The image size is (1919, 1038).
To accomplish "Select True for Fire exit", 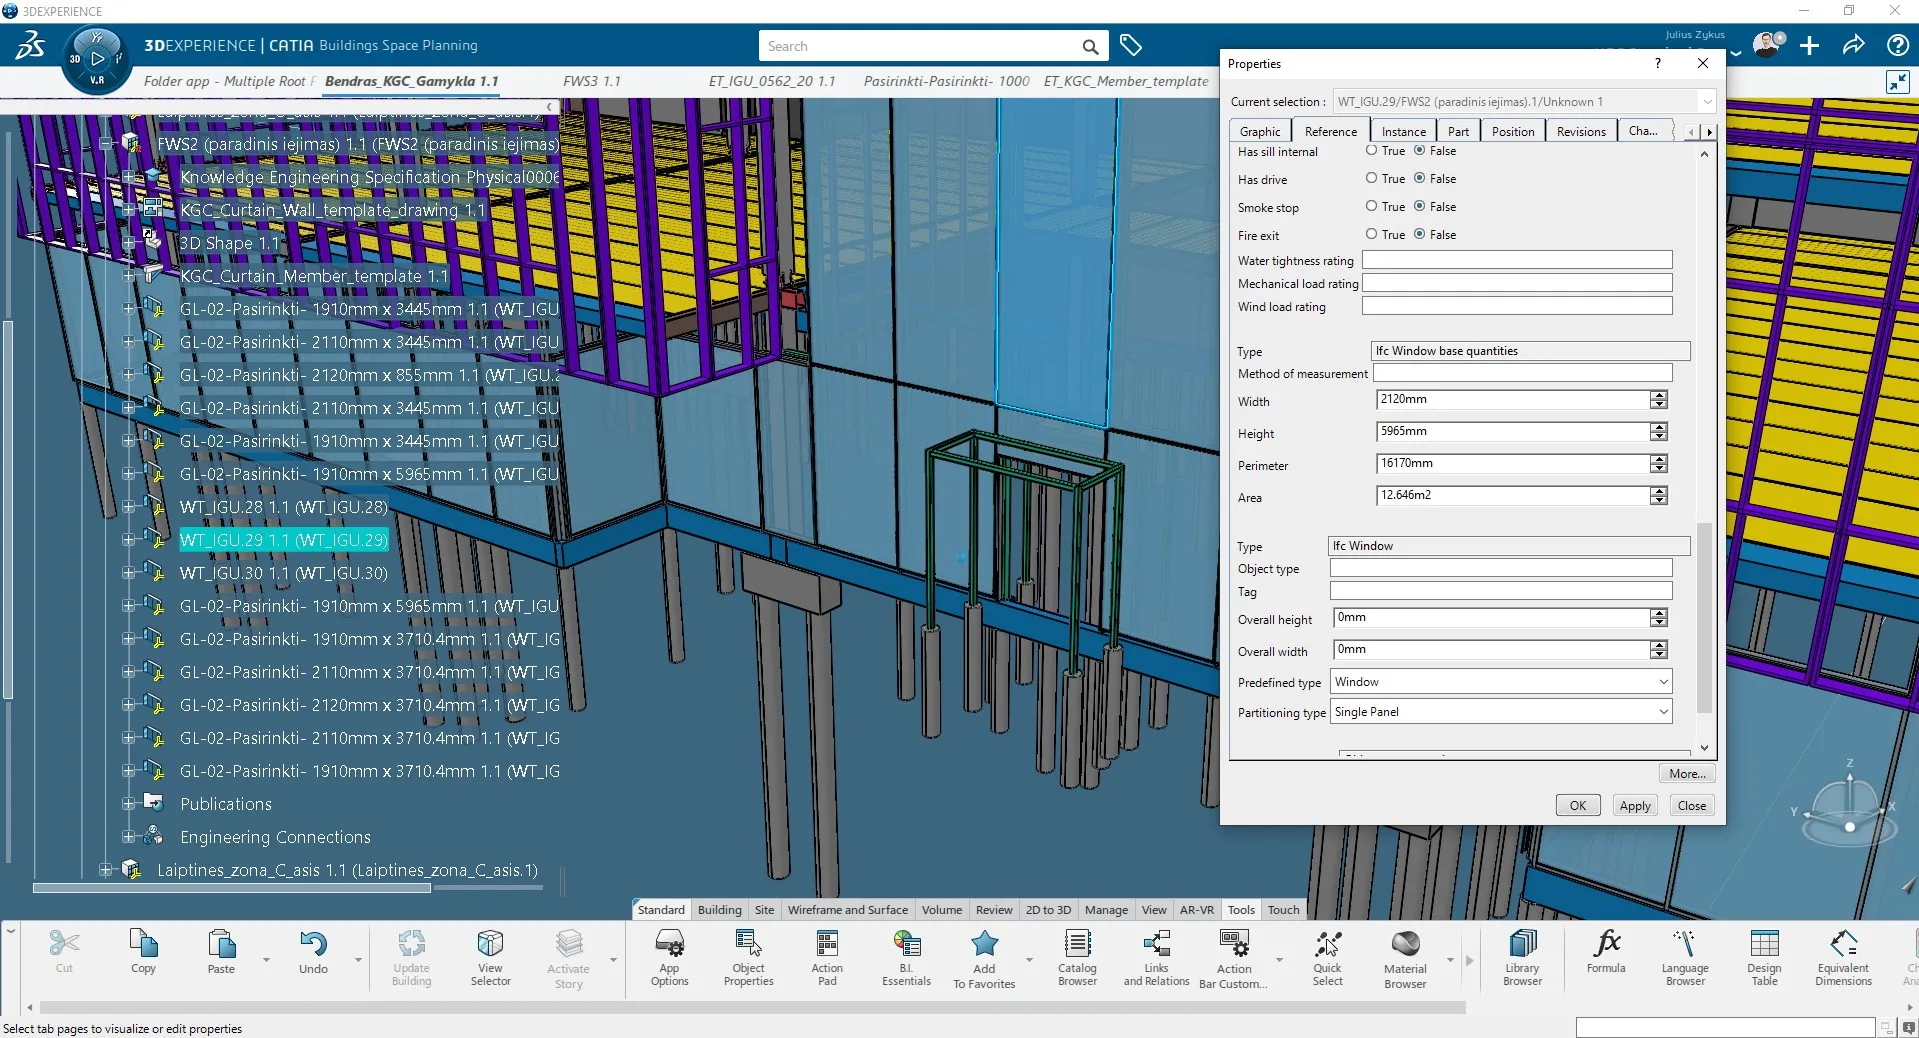I will click(x=1371, y=235).
